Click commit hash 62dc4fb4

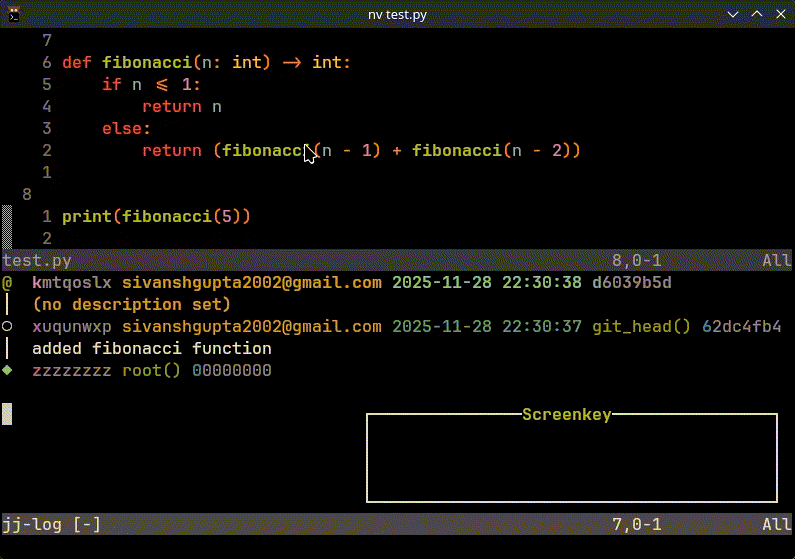[741, 327]
